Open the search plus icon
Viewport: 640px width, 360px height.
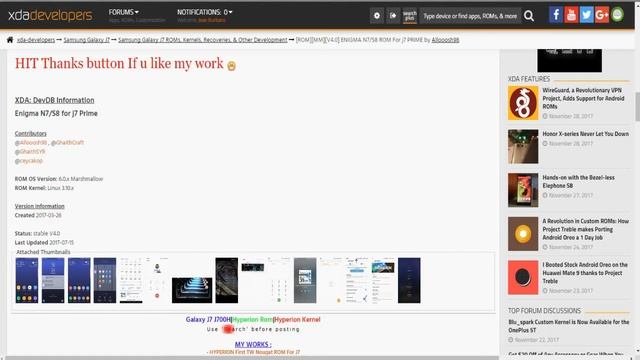[x=410, y=16]
